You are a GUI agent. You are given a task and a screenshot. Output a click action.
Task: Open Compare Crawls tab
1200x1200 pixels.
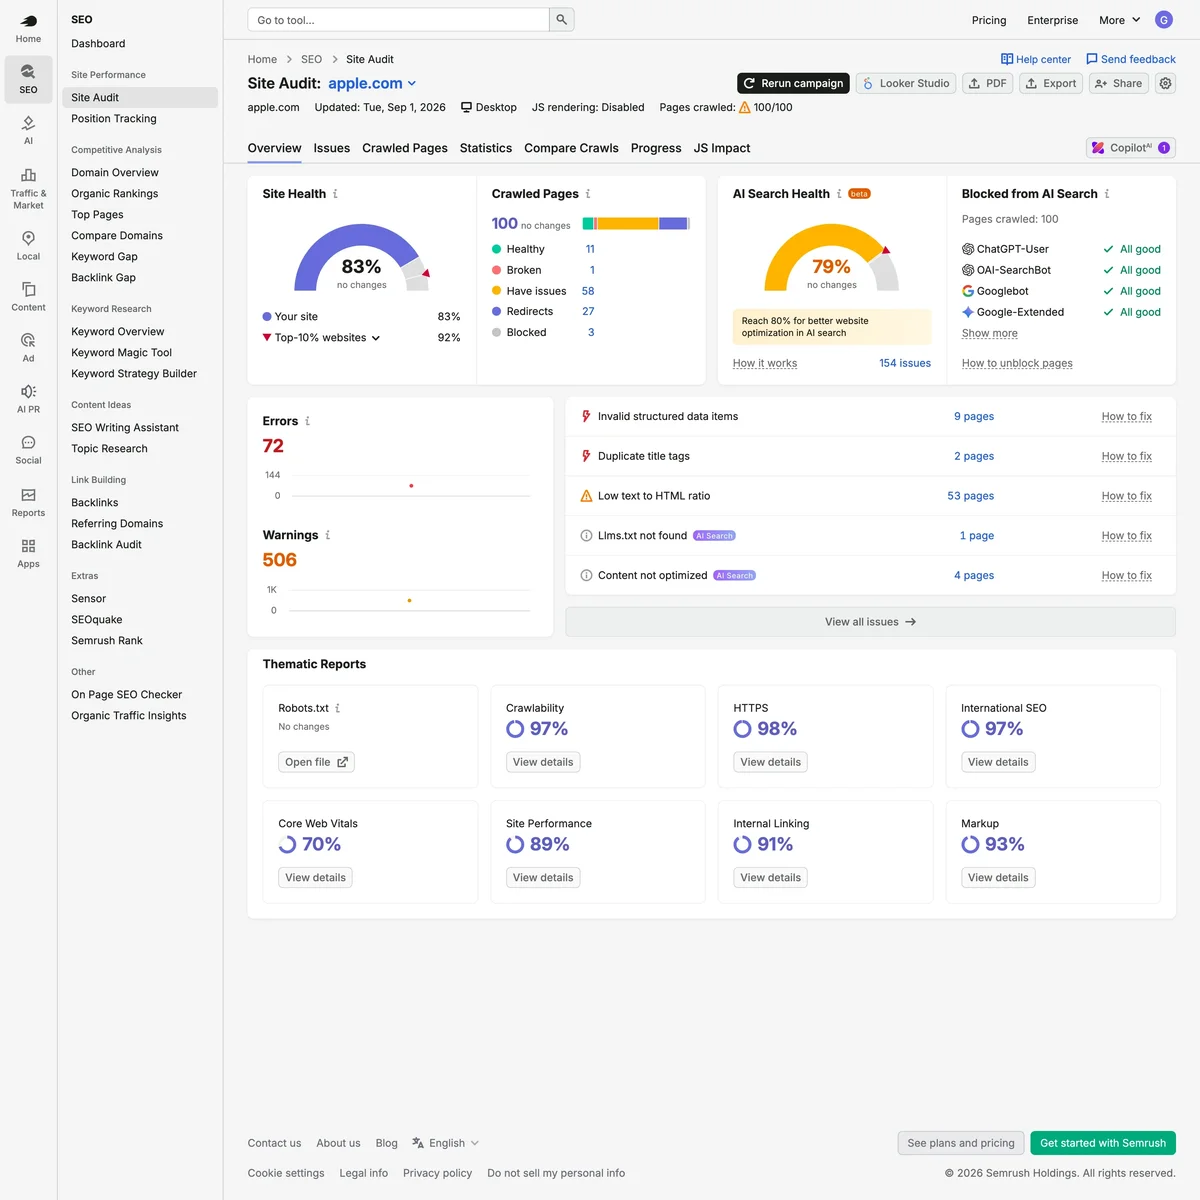[571, 148]
